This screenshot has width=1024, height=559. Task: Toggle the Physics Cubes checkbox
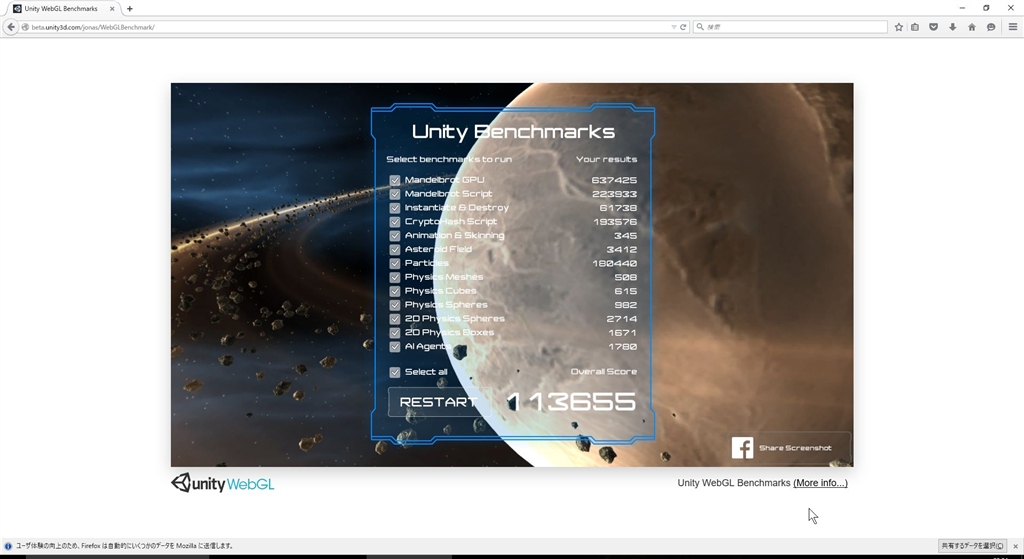point(394,291)
